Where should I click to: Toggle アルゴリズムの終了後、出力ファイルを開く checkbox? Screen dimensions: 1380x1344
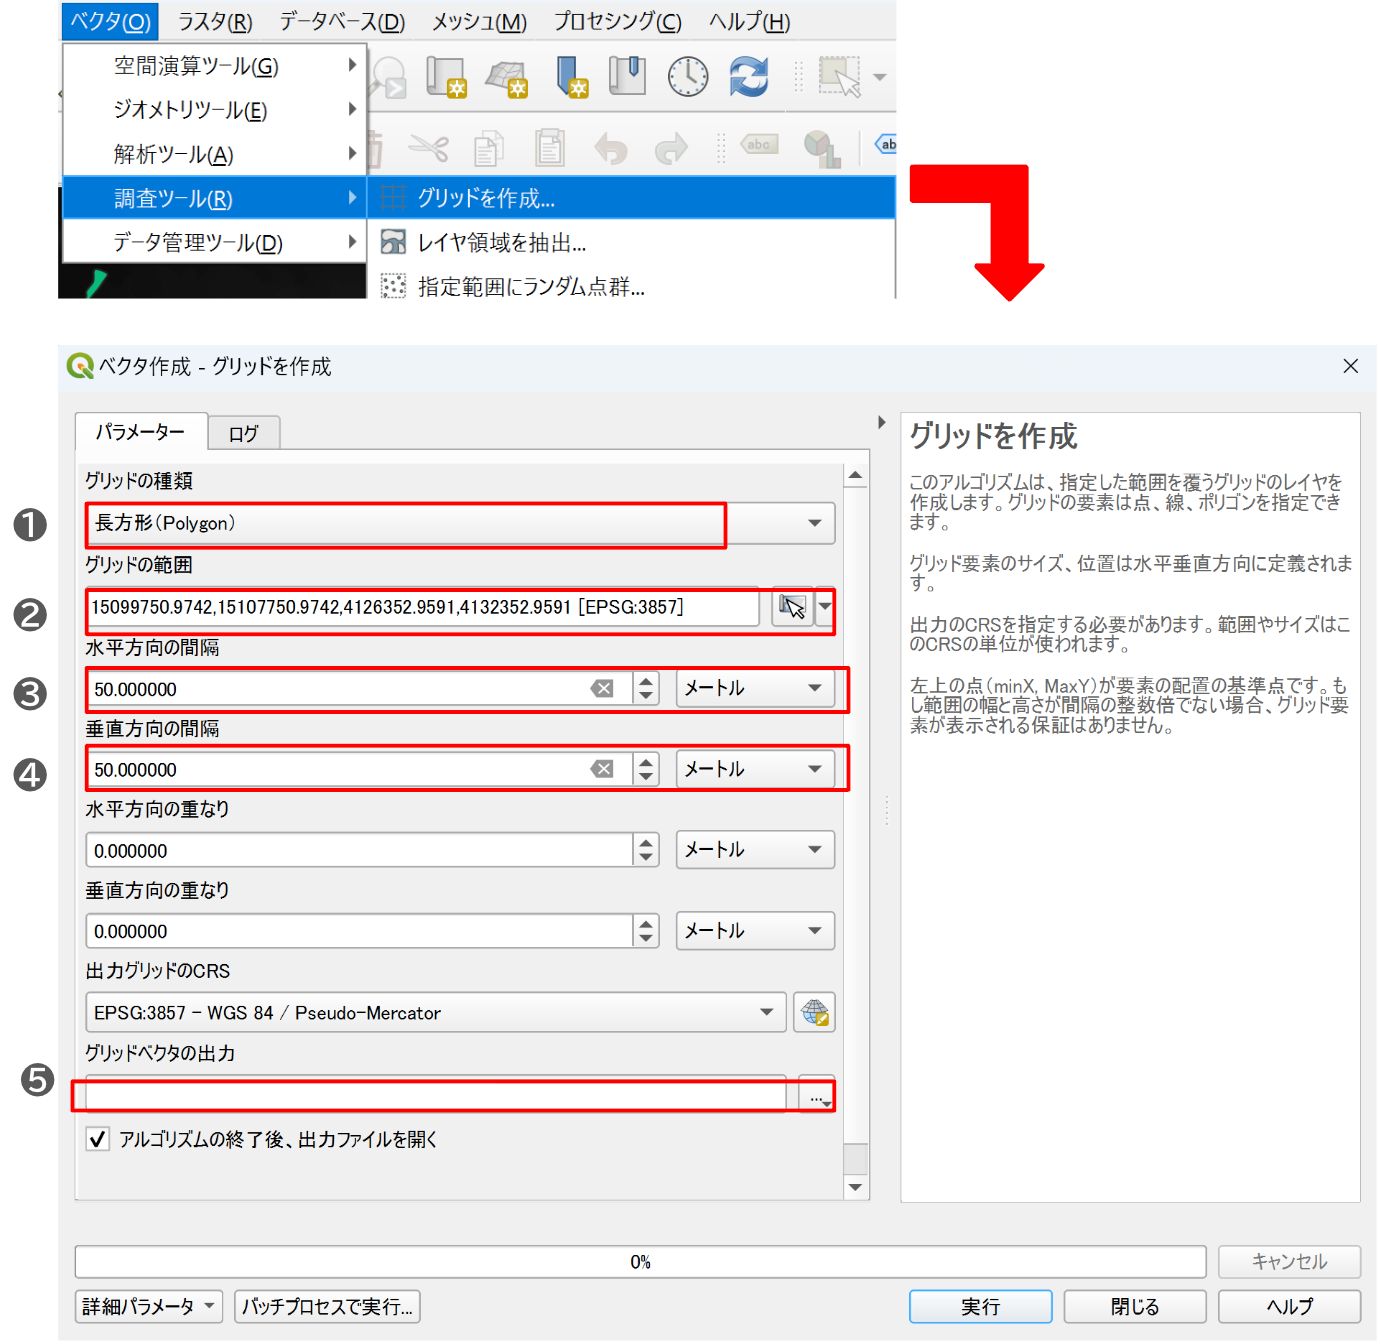pos(97,1139)
